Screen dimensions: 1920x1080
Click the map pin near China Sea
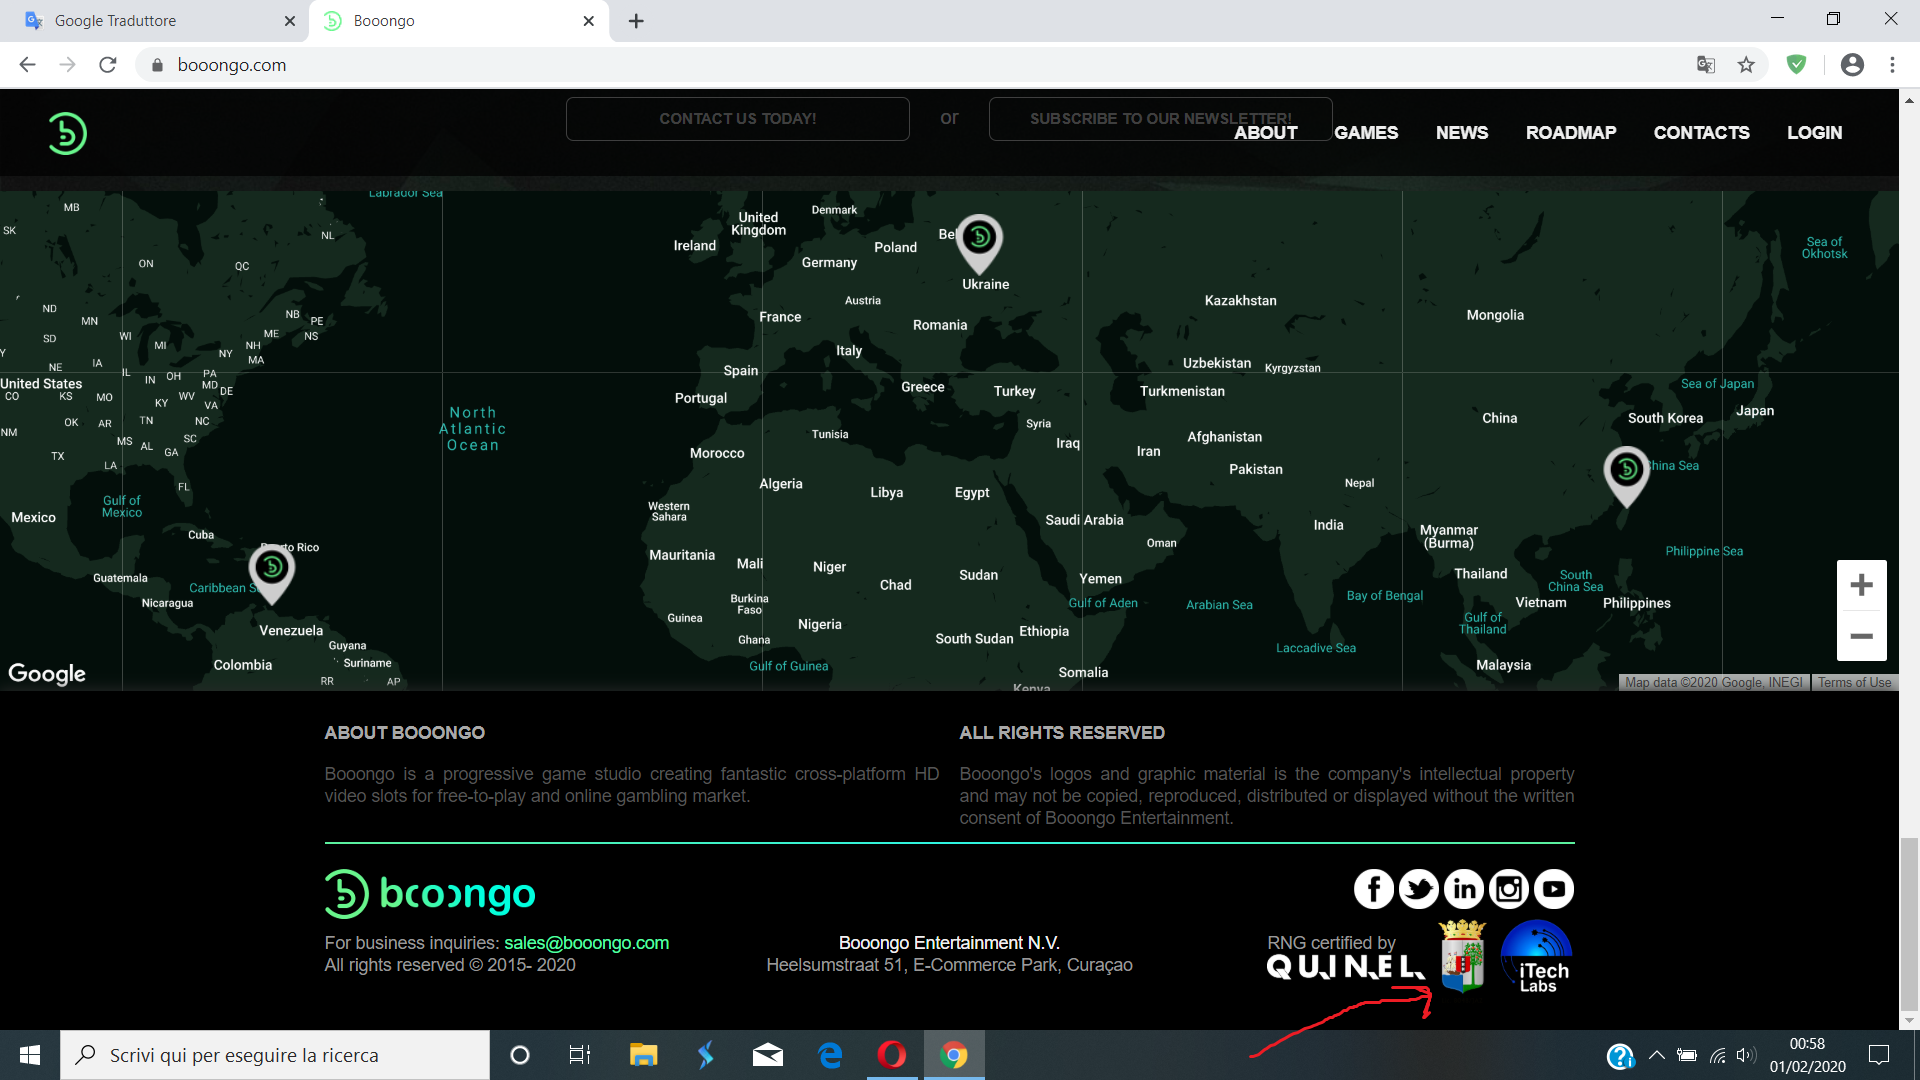pos(1627,476)
